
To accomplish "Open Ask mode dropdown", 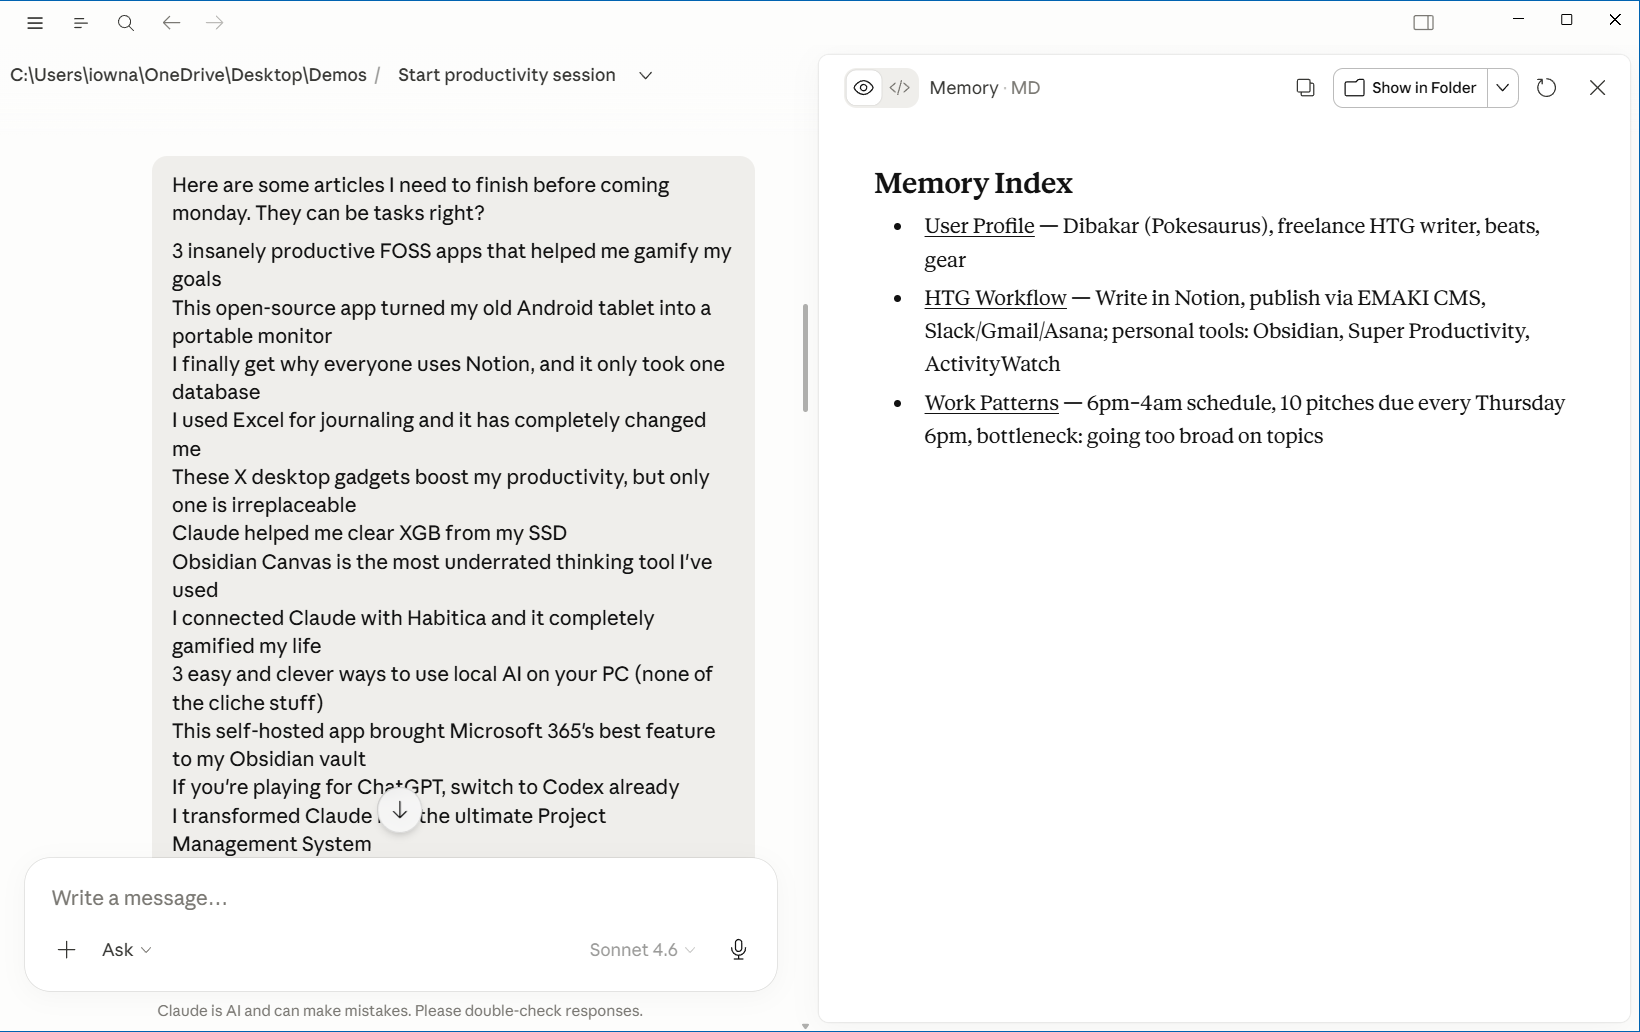I will pos(127,950).
